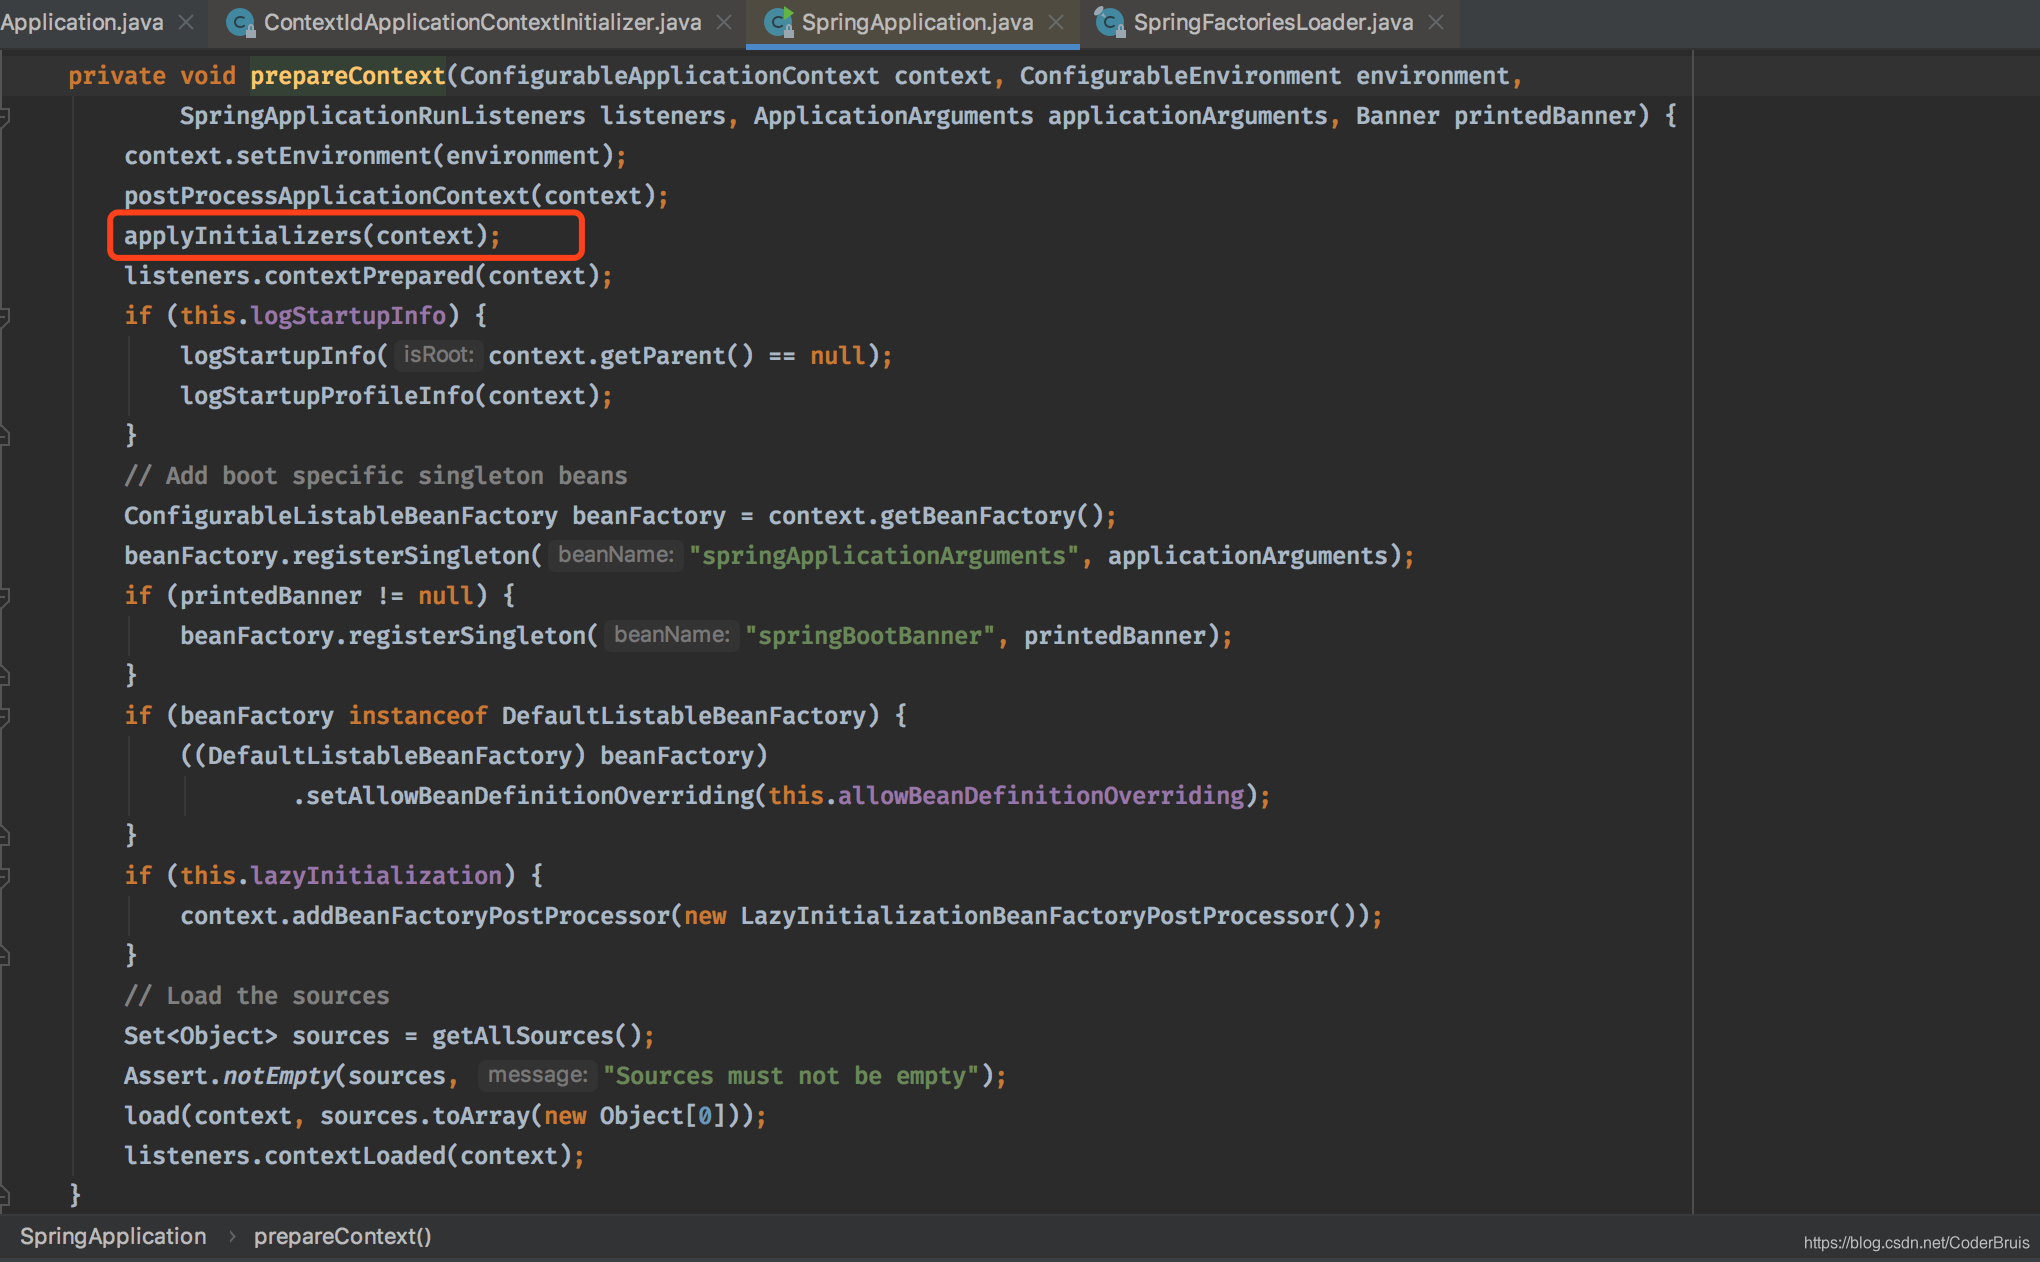Click the 'message:' parameter hint

[538, 1075]
